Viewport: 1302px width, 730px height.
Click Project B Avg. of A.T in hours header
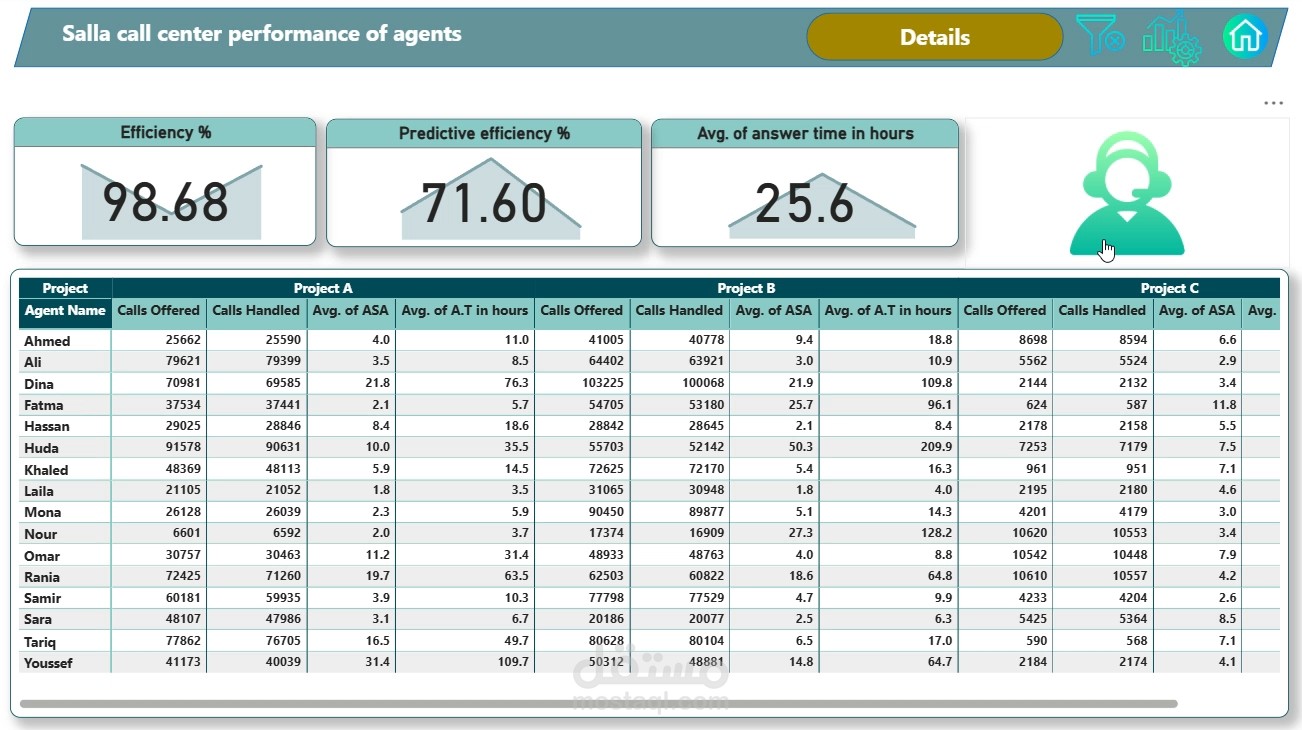(x=888, y=310)
